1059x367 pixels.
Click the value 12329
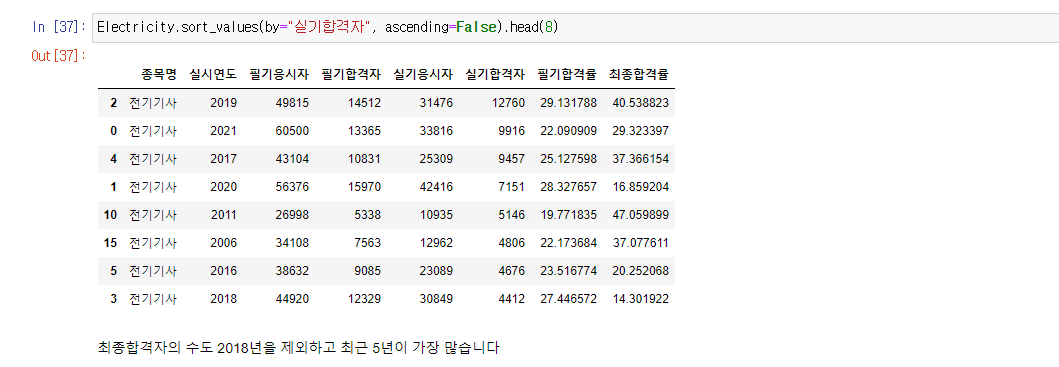click(365, 299)
